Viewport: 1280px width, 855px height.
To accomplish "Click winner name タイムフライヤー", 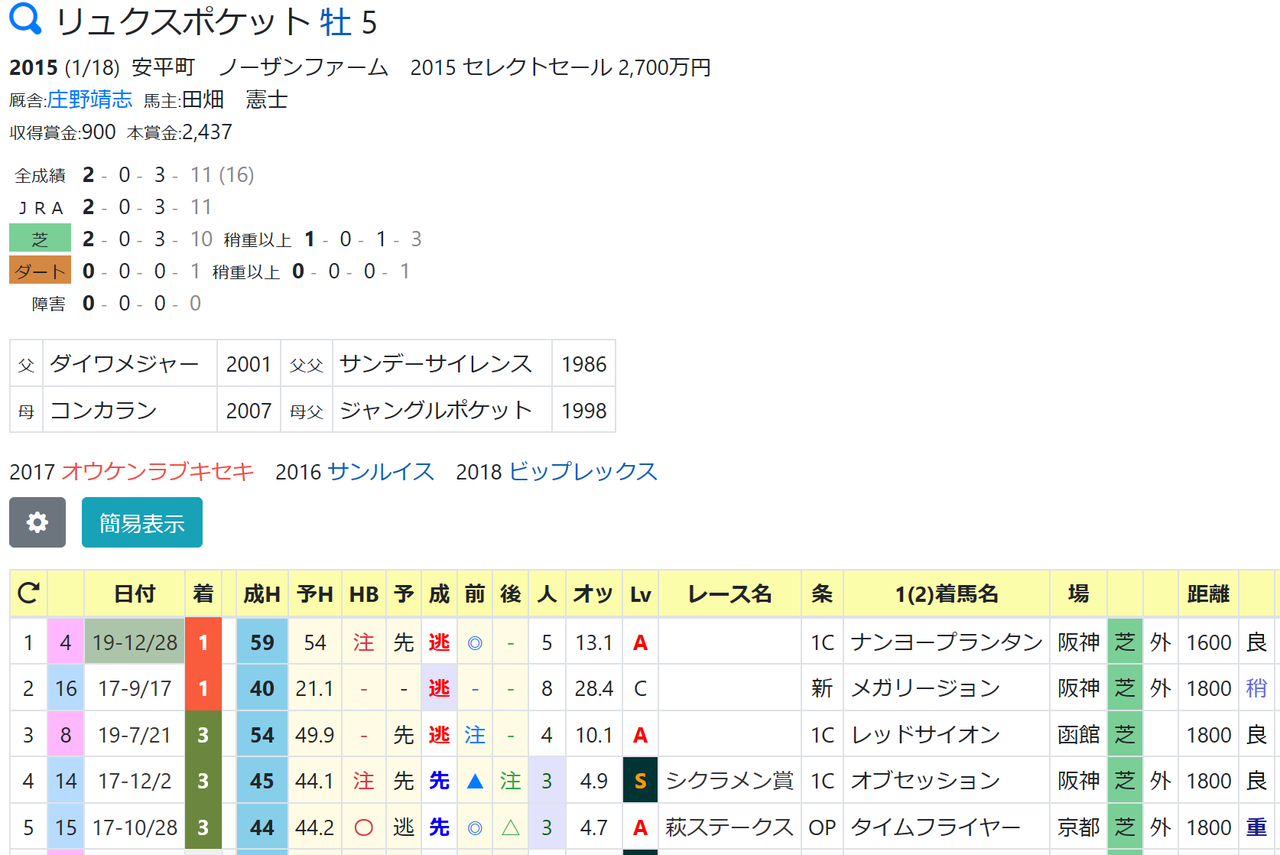I will point(936,827).
